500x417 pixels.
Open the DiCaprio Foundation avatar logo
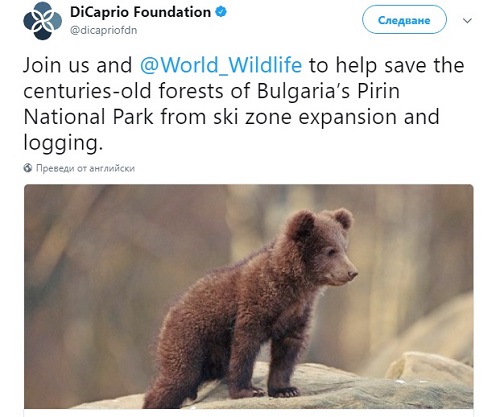point(42,21)
